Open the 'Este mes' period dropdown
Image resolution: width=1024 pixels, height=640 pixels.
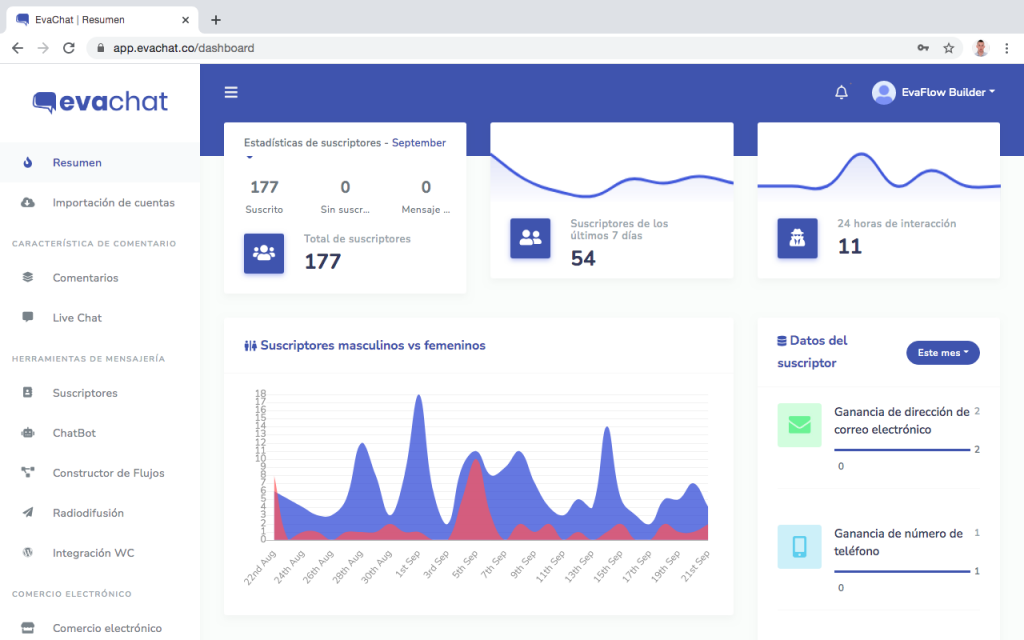[942, 353]
